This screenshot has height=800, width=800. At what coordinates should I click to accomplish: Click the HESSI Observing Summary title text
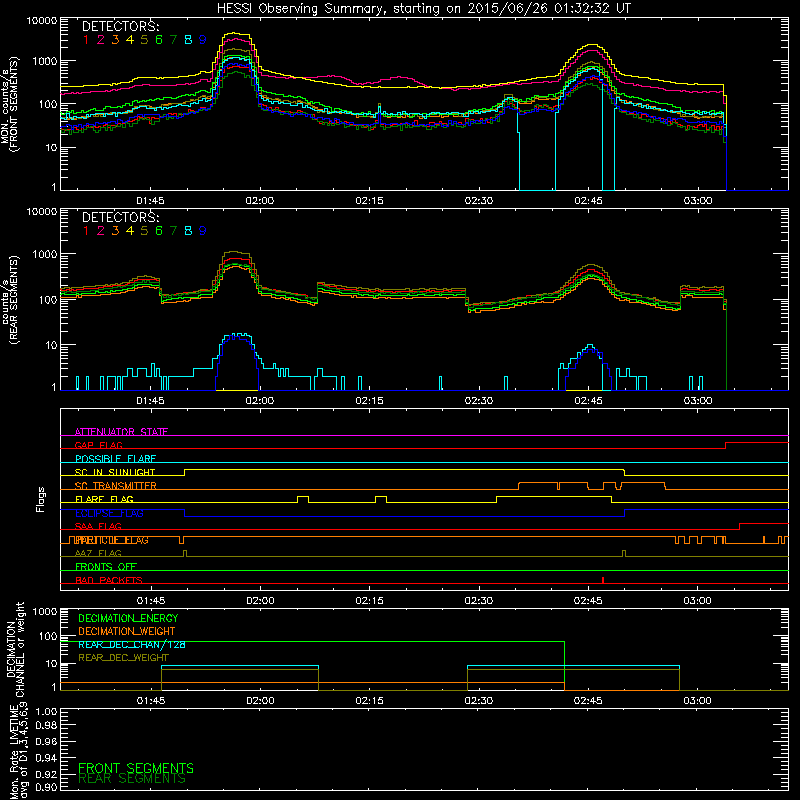pos(423,9)
